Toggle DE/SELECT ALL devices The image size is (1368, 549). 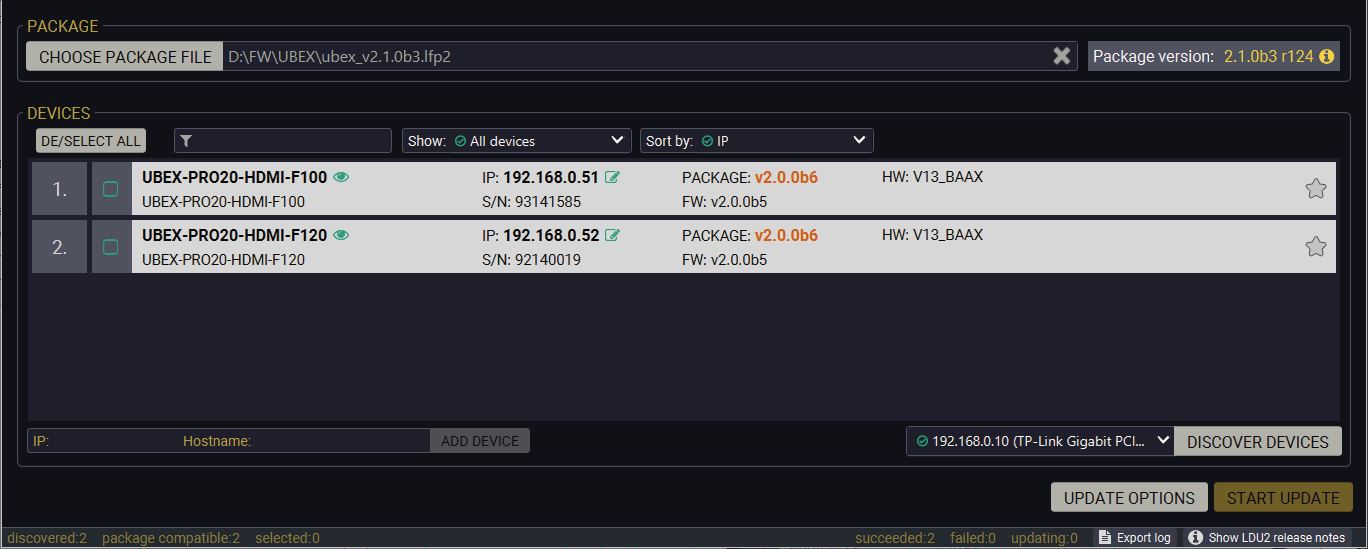coord(91,141)
